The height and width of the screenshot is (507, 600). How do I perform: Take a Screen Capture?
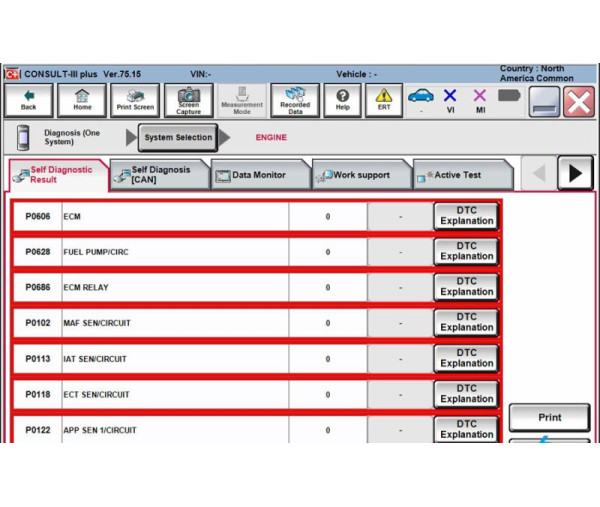point(188,100)
